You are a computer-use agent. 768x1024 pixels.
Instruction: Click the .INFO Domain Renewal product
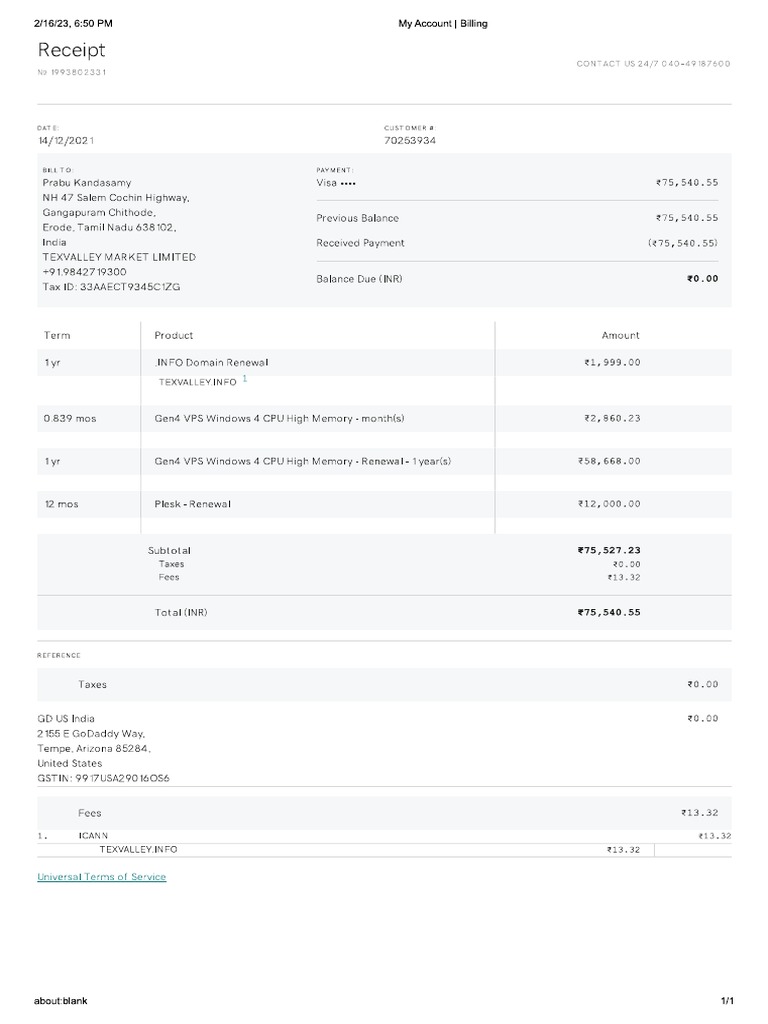pyautogui.click(x=211, y=362)
